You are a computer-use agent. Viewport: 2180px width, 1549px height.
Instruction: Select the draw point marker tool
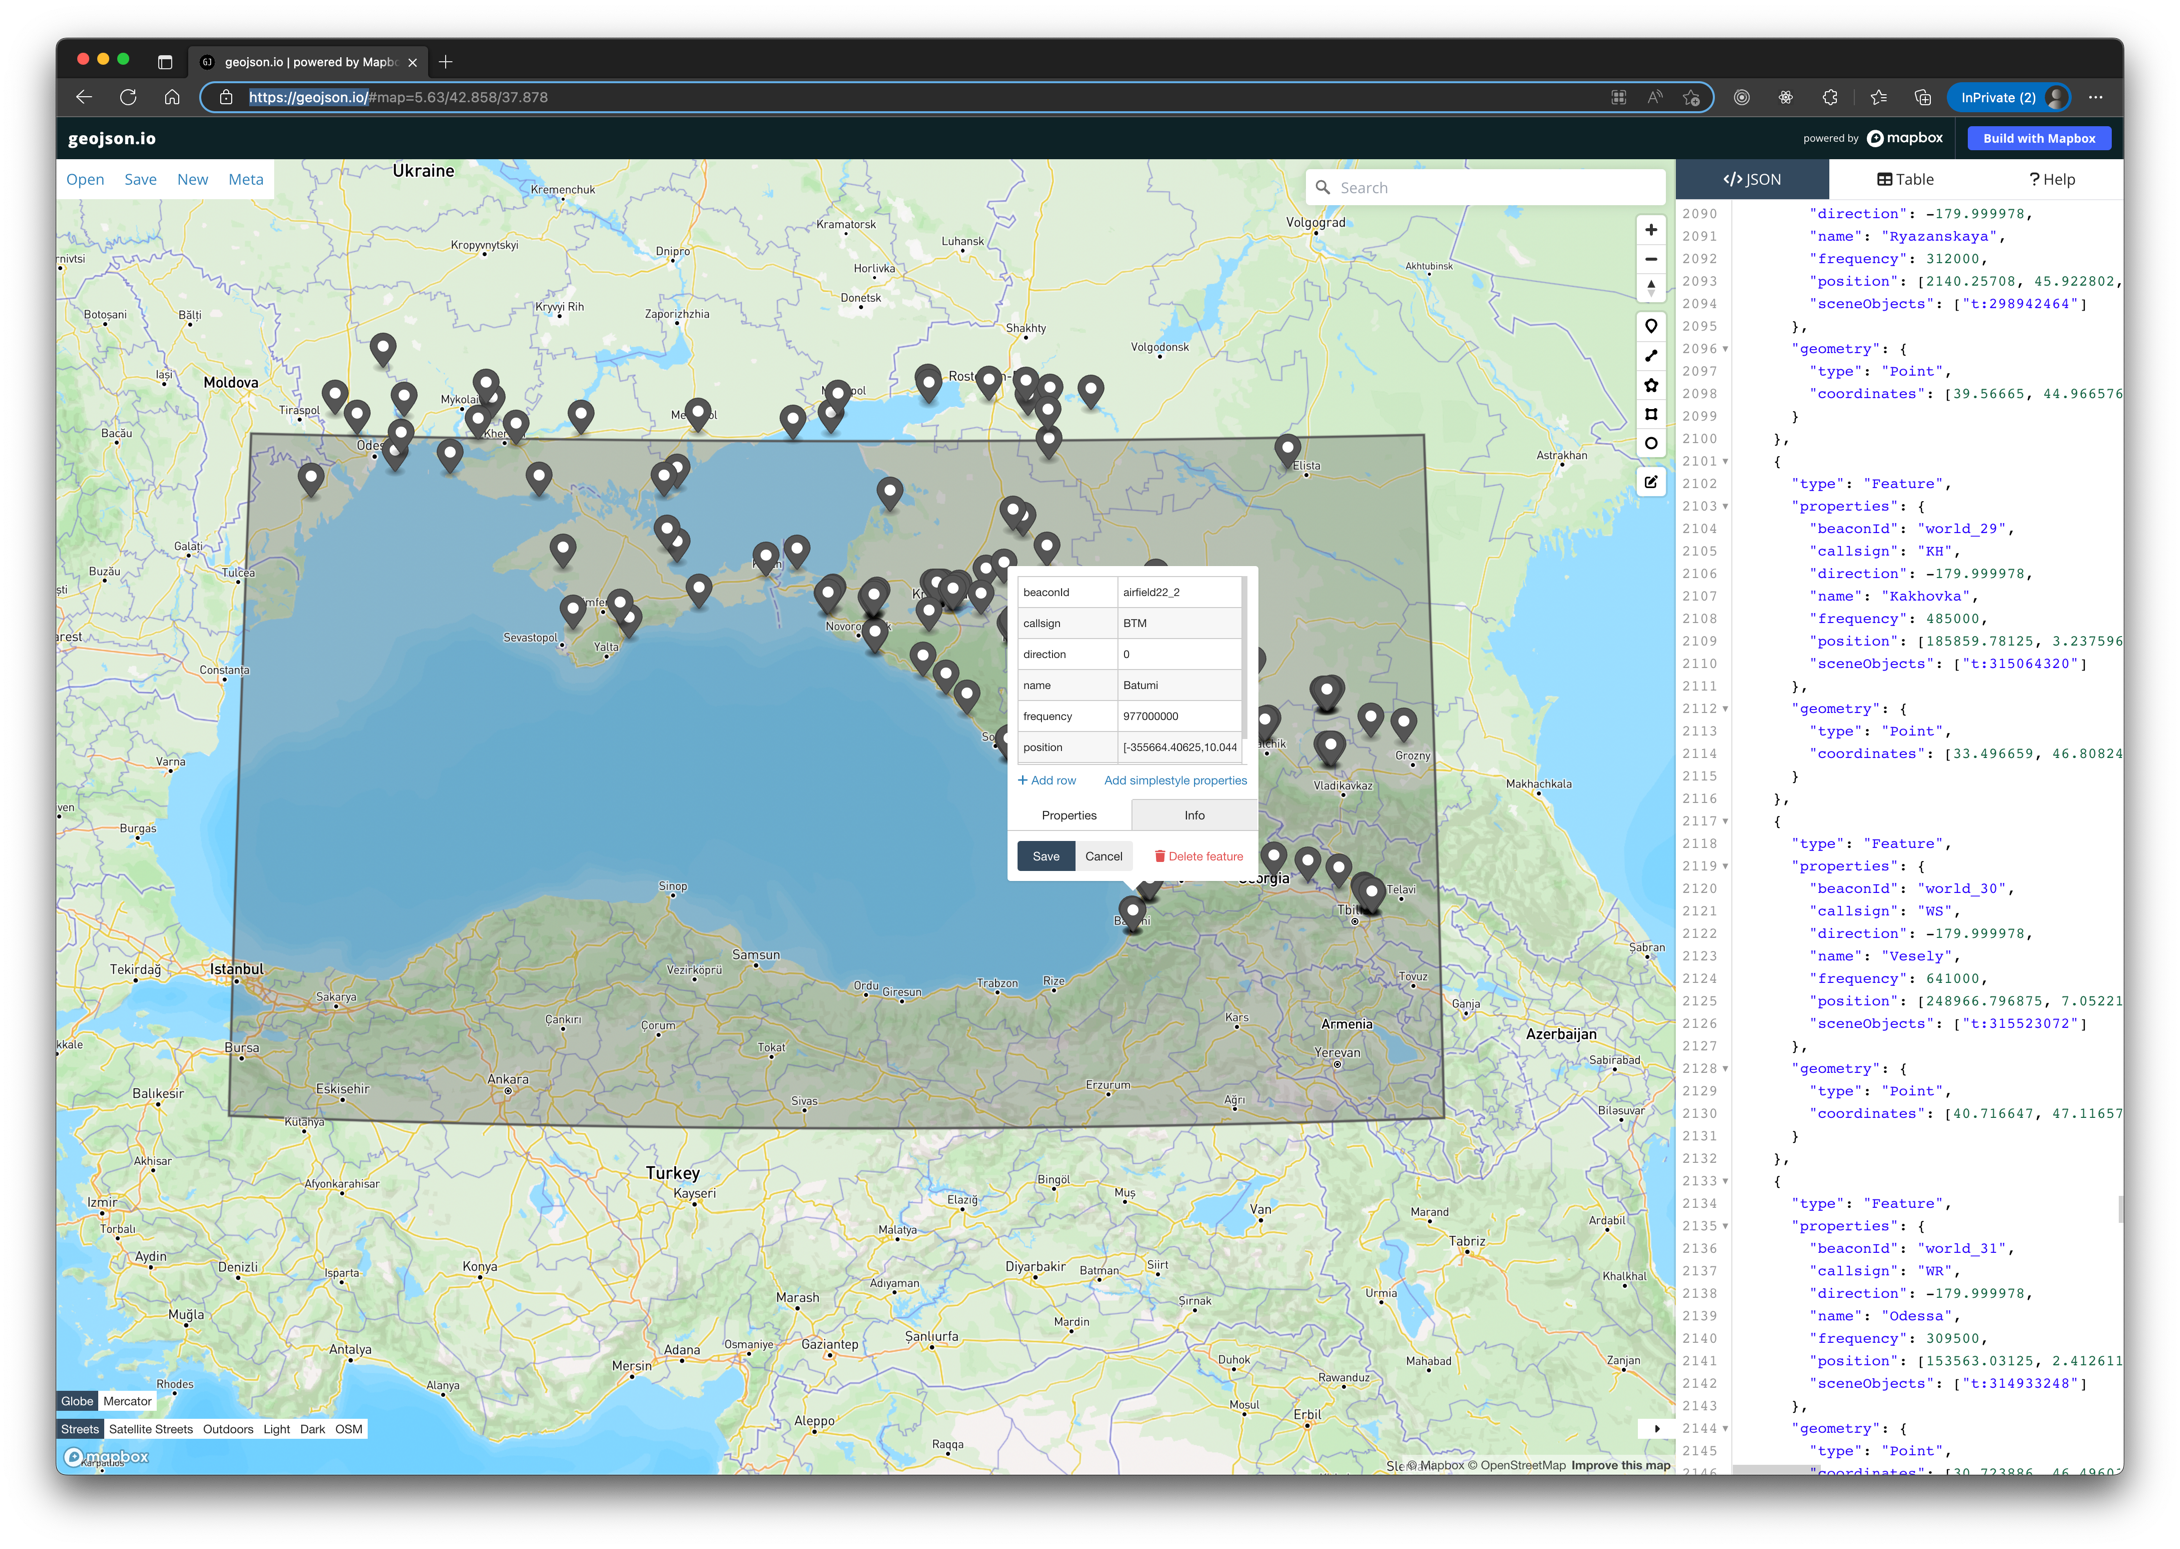1651,326
